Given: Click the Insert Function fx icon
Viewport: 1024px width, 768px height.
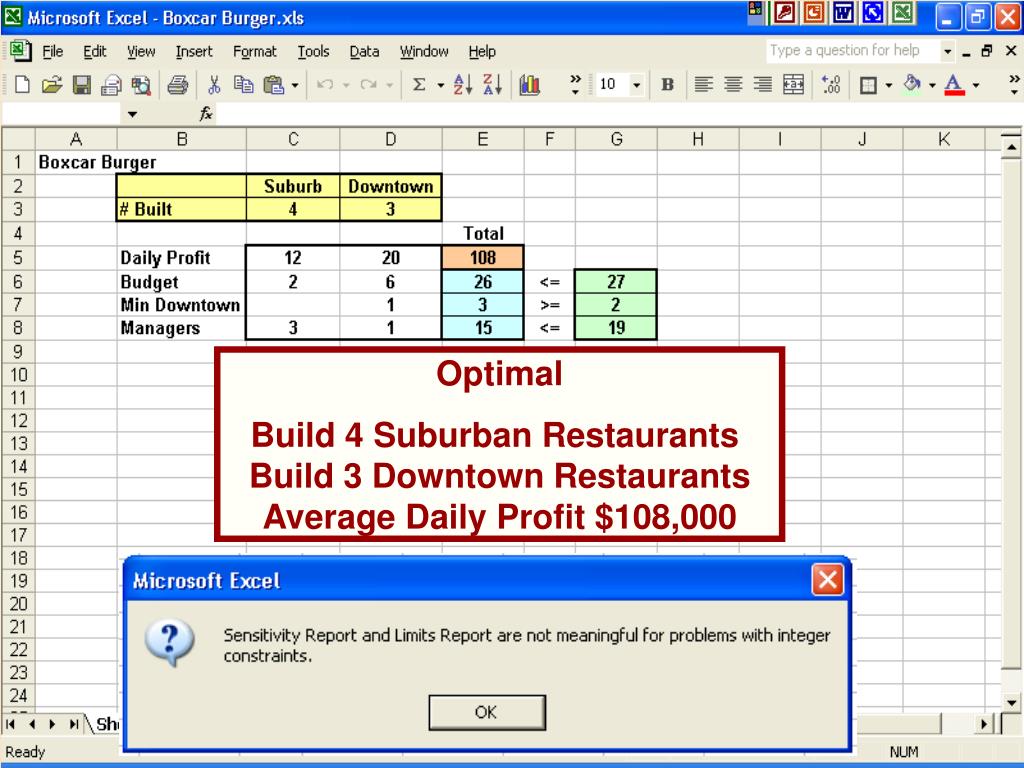Looking at the screenshot, I should [x=206, y=114].
